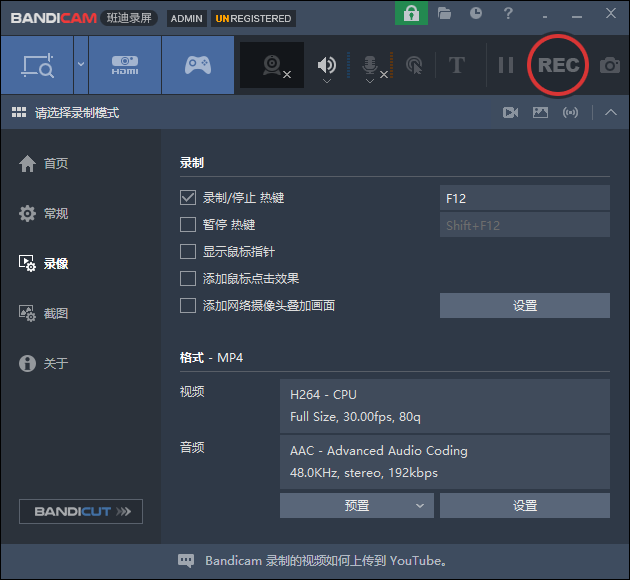The width and height of the screenshot is (630, 580).
Task: Click 设置 button under format section
Action: click(x=525, y=505)
